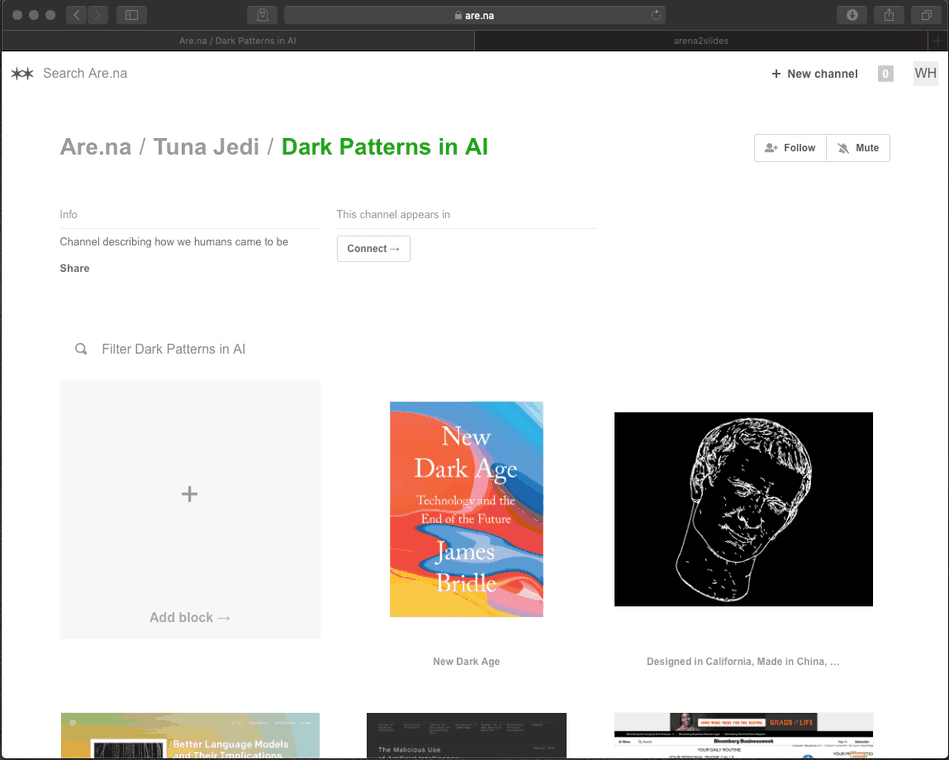Focus the Search Are.na field
The image size is (949, 760).
coord(85,73)
